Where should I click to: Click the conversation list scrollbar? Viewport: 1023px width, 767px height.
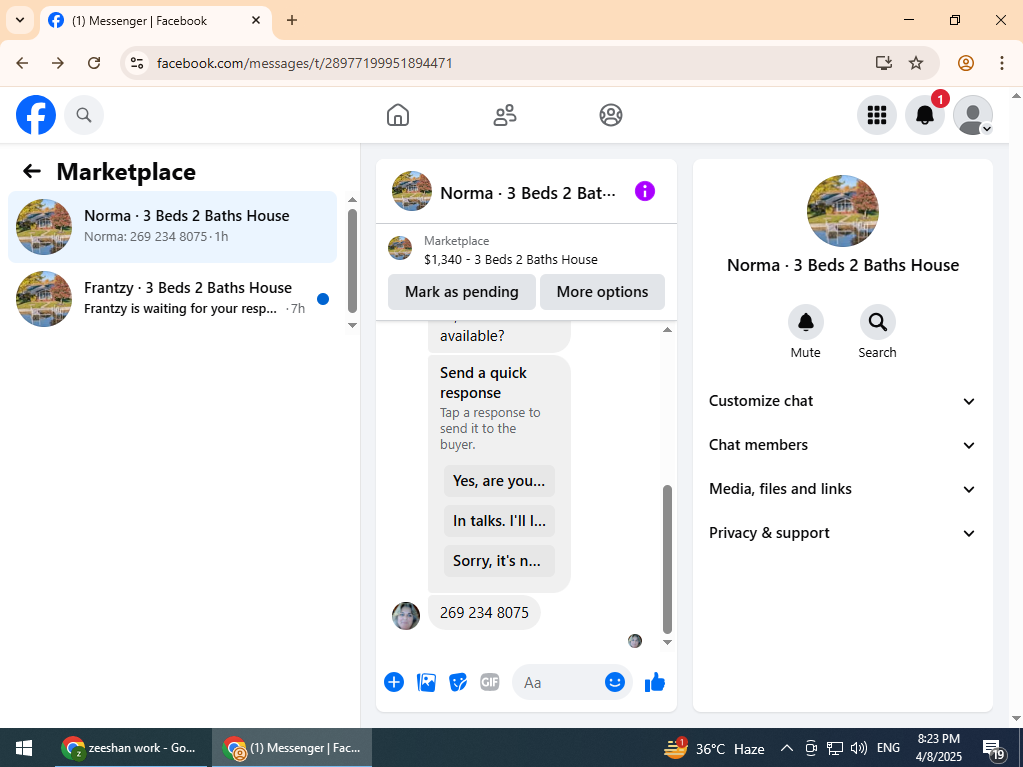[x=352, y=261]
